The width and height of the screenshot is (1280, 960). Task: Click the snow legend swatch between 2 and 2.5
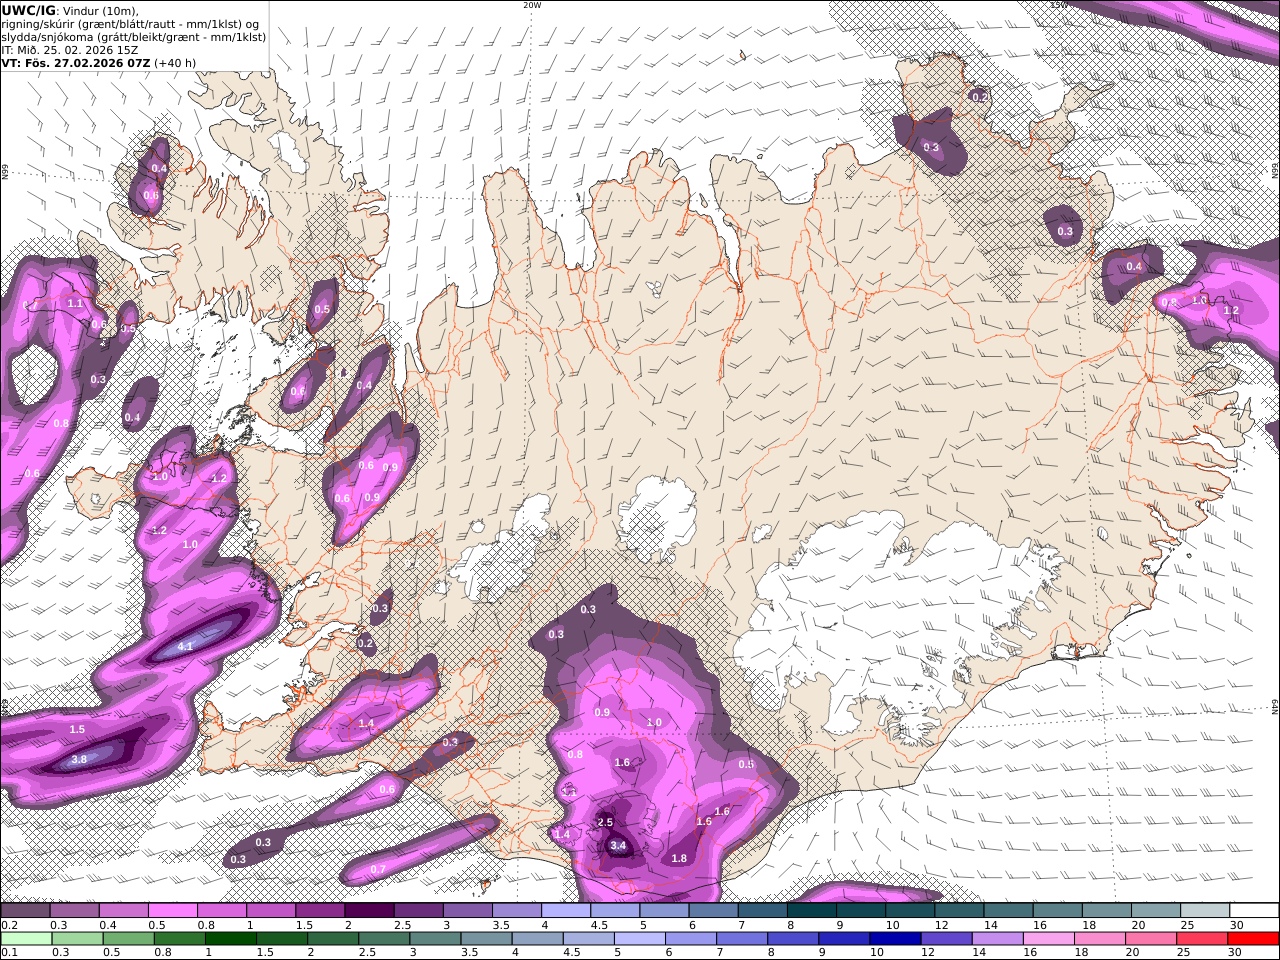369,911
